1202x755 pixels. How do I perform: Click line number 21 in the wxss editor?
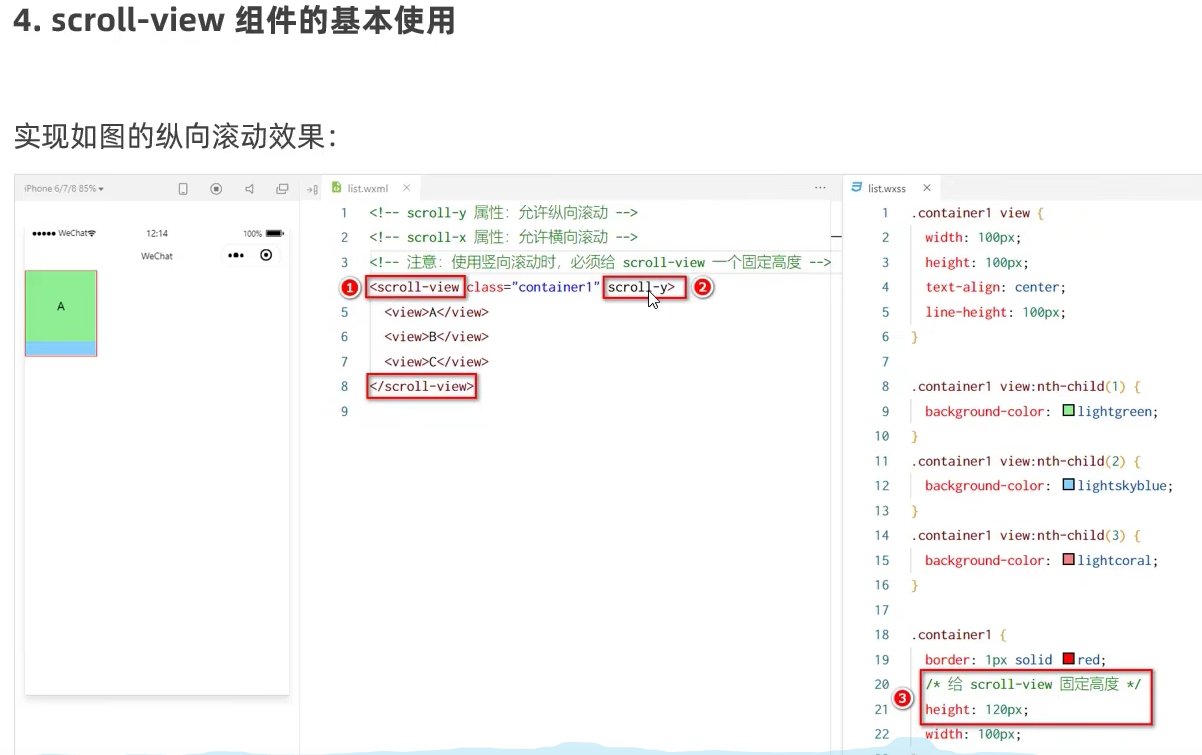click(881, 709)
